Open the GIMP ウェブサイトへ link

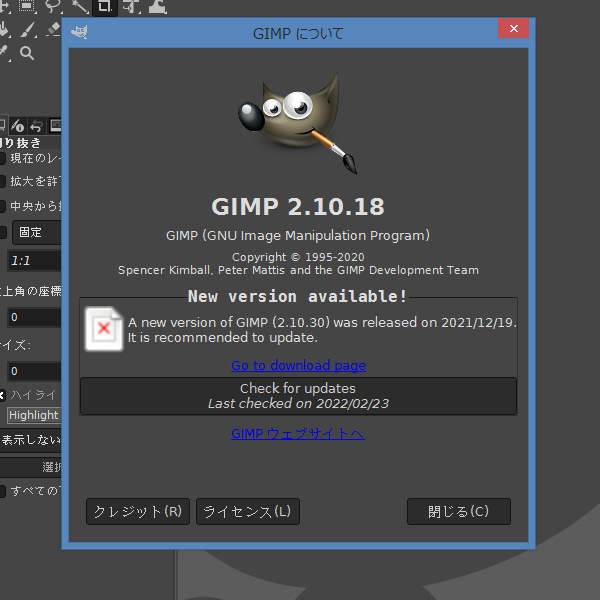pyautogui.click(x=298, y=434)
